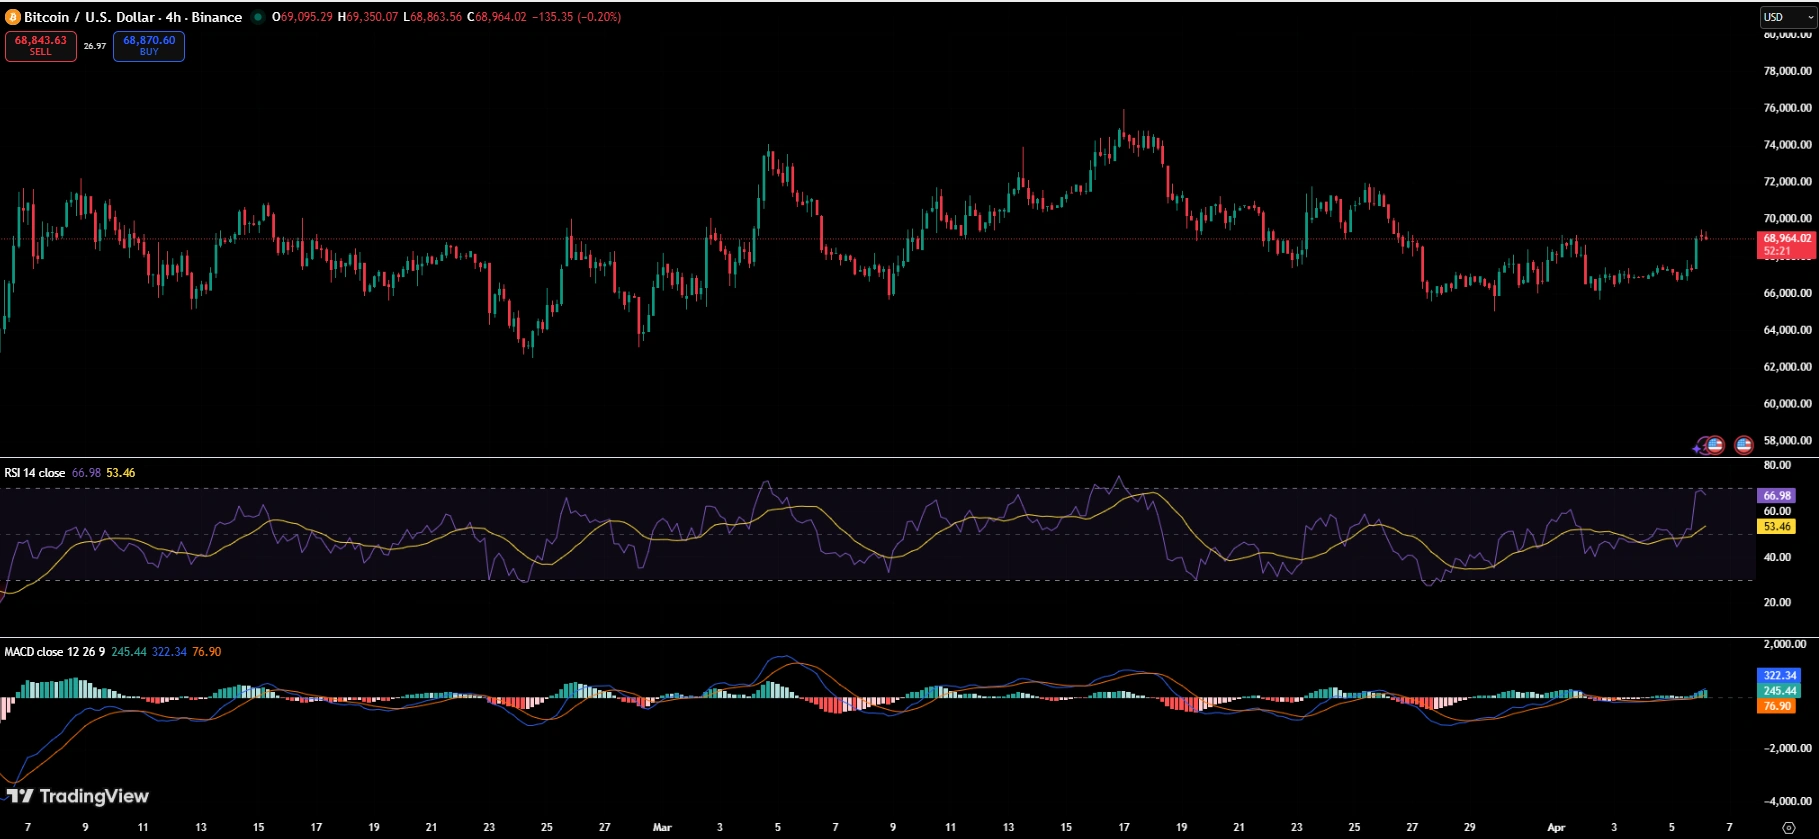Click the green market status dot
The width and height of the screenshot is (1819, 839).
pyautogui.click(x=258, y=17)
